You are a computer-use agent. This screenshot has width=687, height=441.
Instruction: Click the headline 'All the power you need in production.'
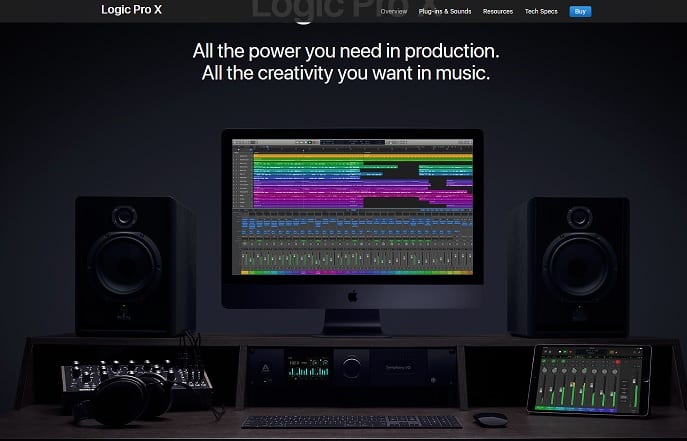[346, 51]
